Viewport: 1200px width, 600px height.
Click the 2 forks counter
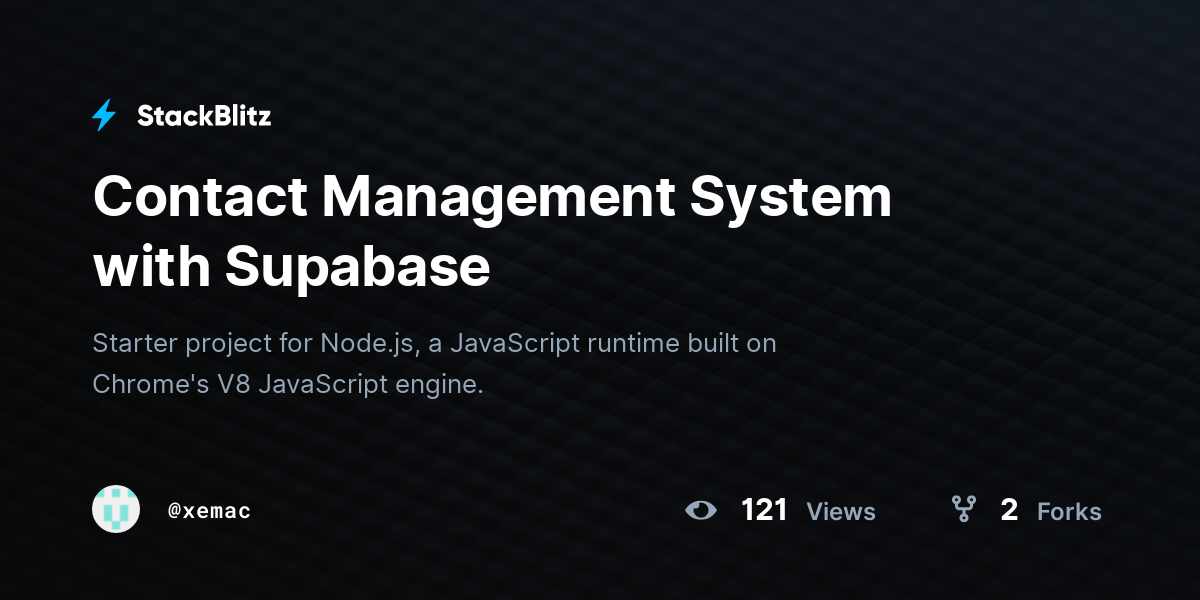(1009, 510)
